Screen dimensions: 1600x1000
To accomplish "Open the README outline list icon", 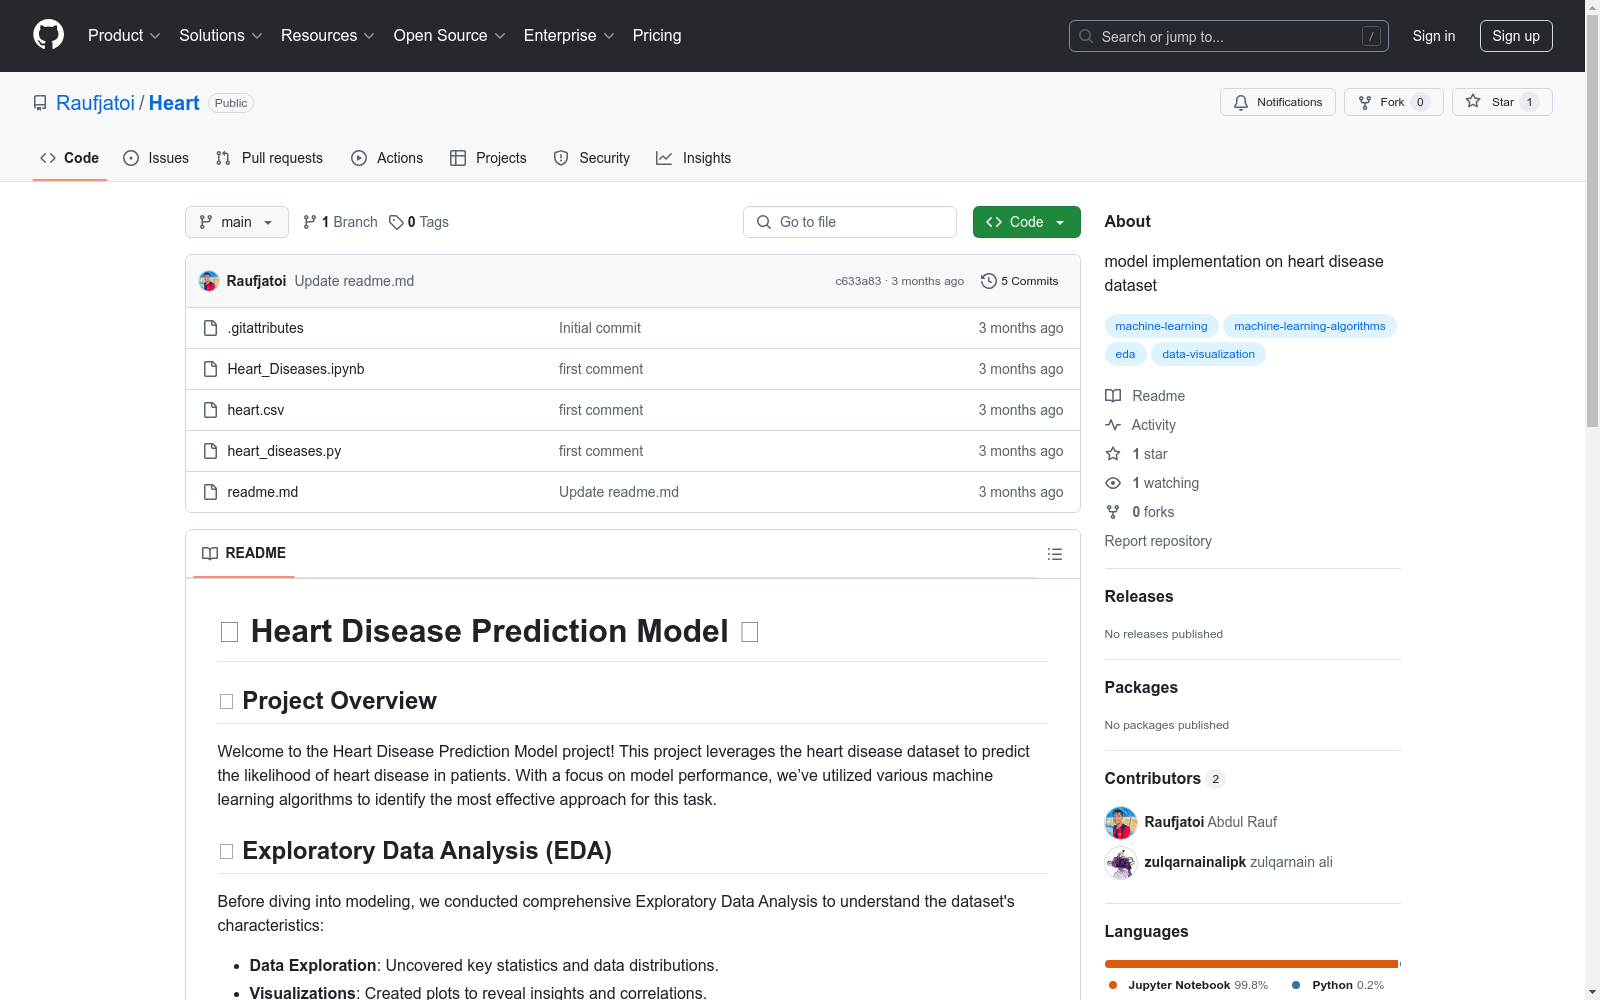I will [1055, 554].
